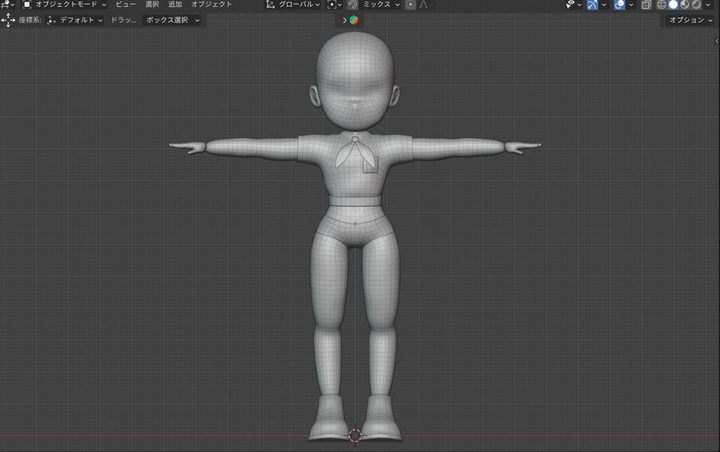Expand the sidebar arrow at the right edge

tap(717, 41)
